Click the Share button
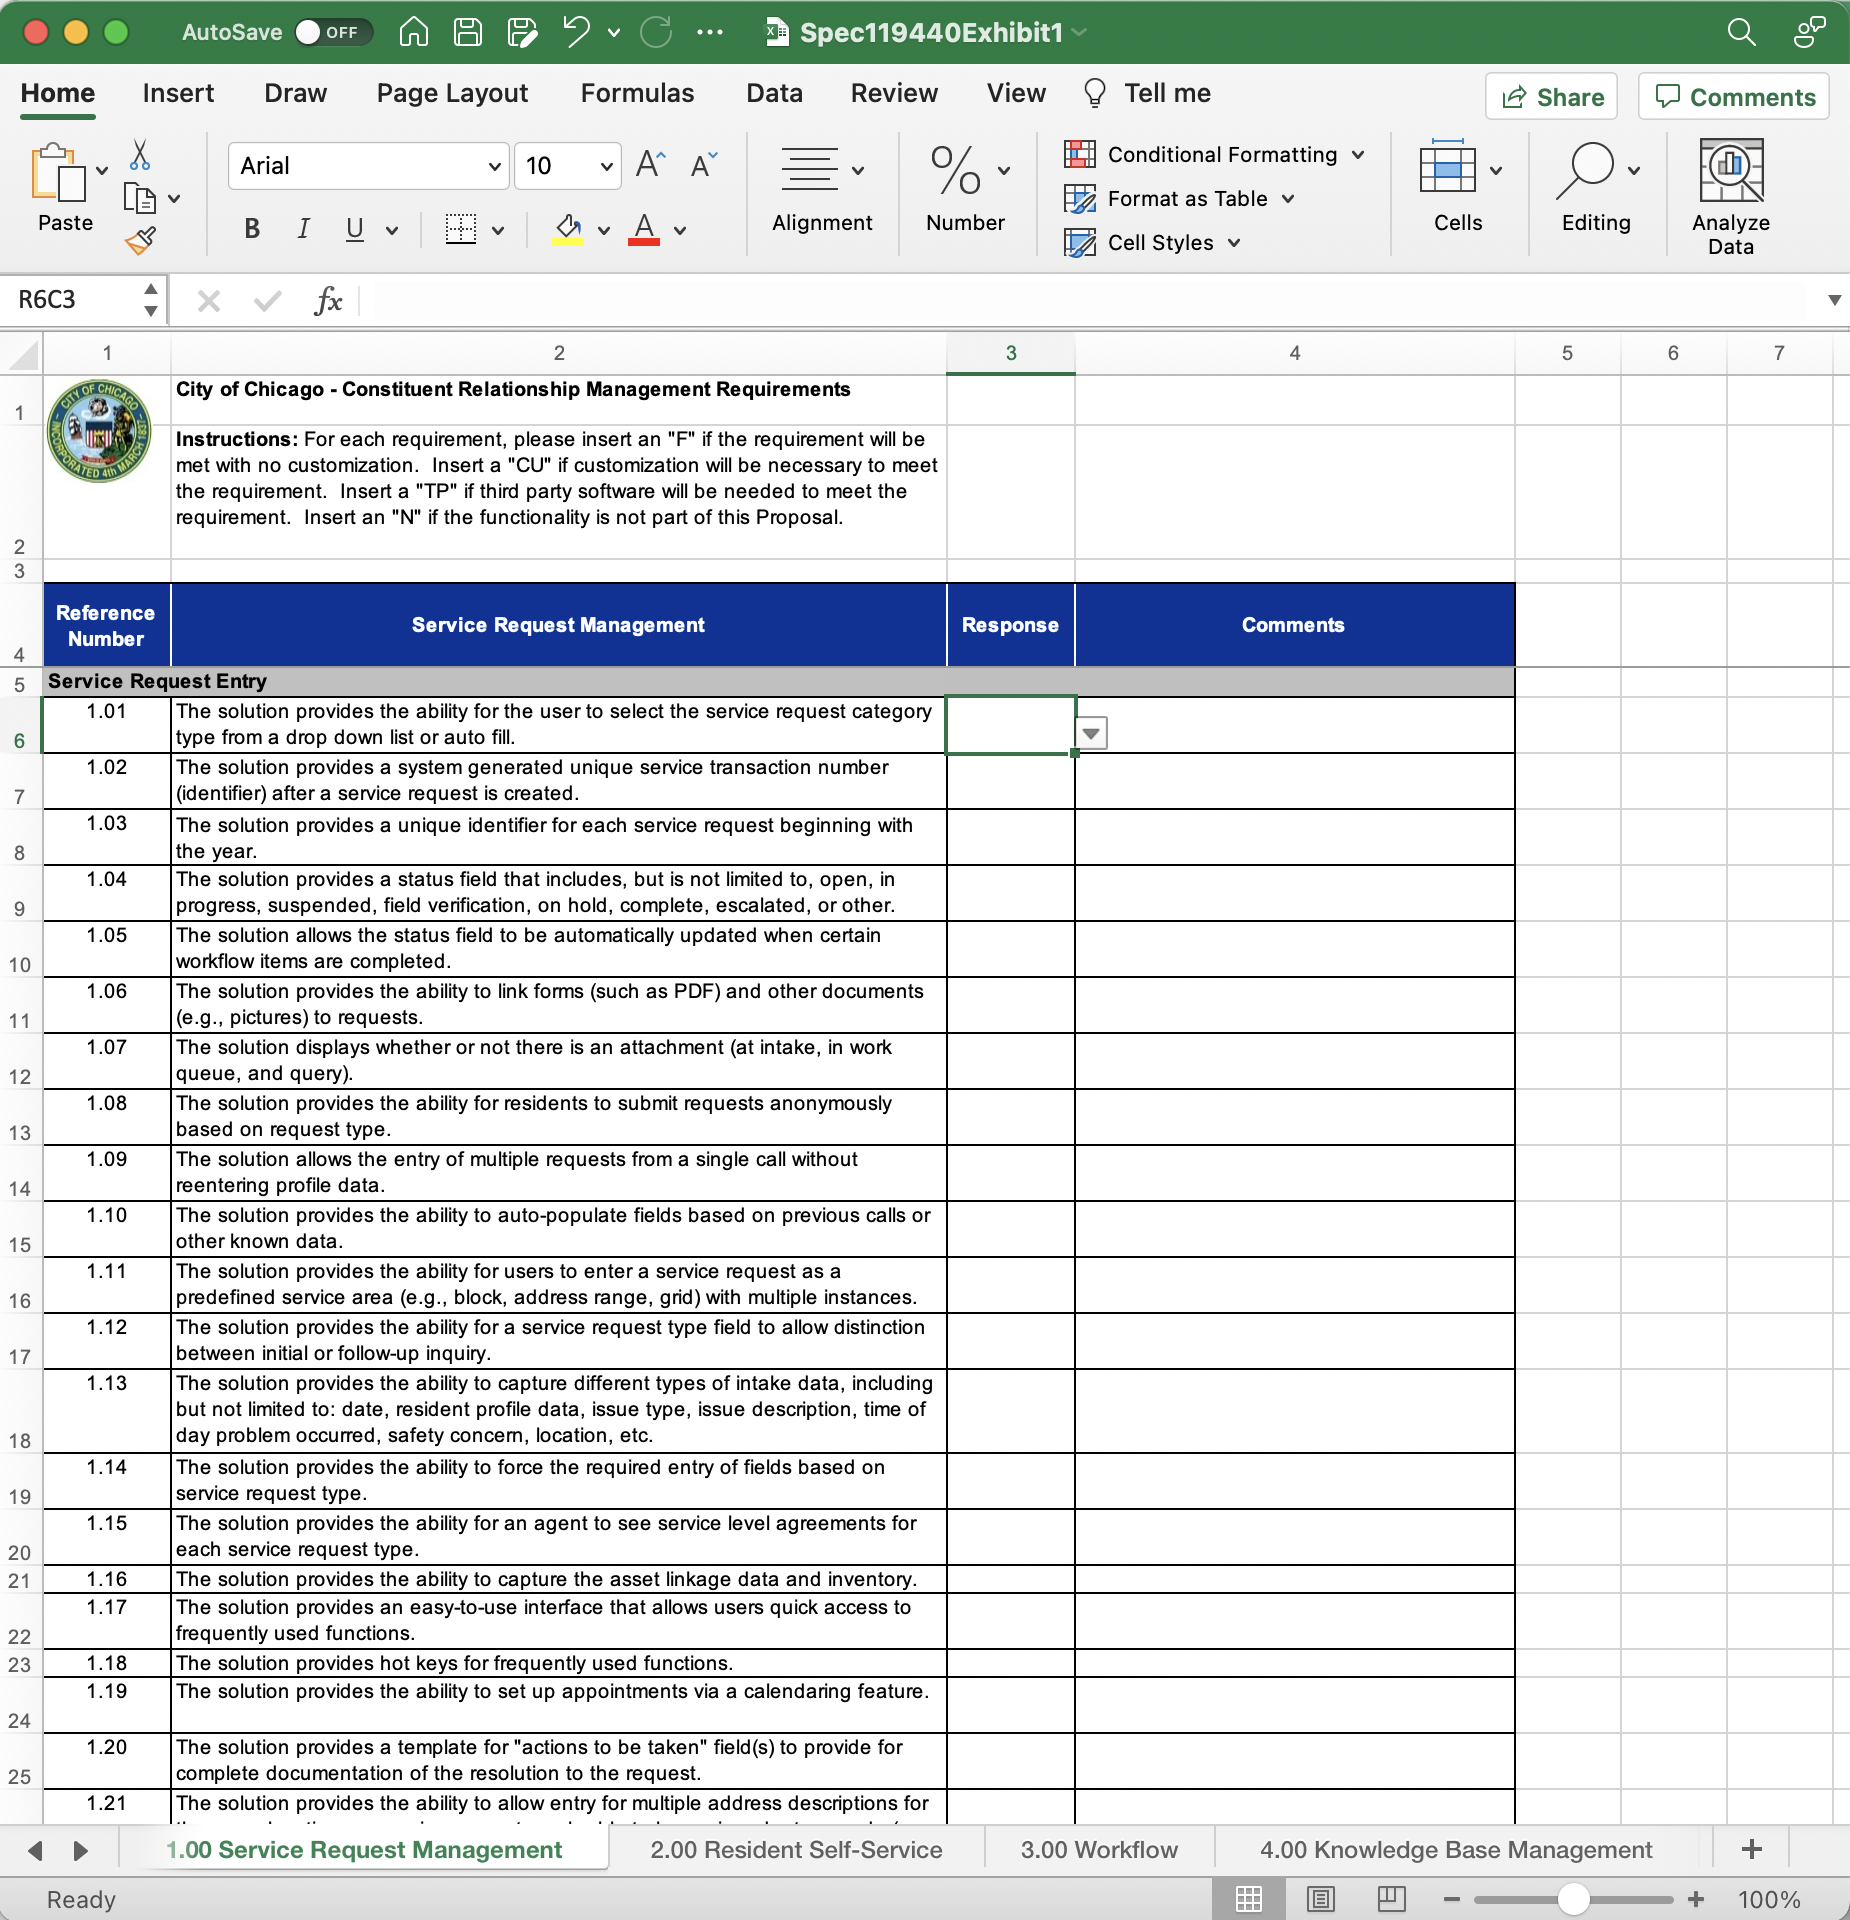Viewport: 1850px width, 1920px height. 1552,97
